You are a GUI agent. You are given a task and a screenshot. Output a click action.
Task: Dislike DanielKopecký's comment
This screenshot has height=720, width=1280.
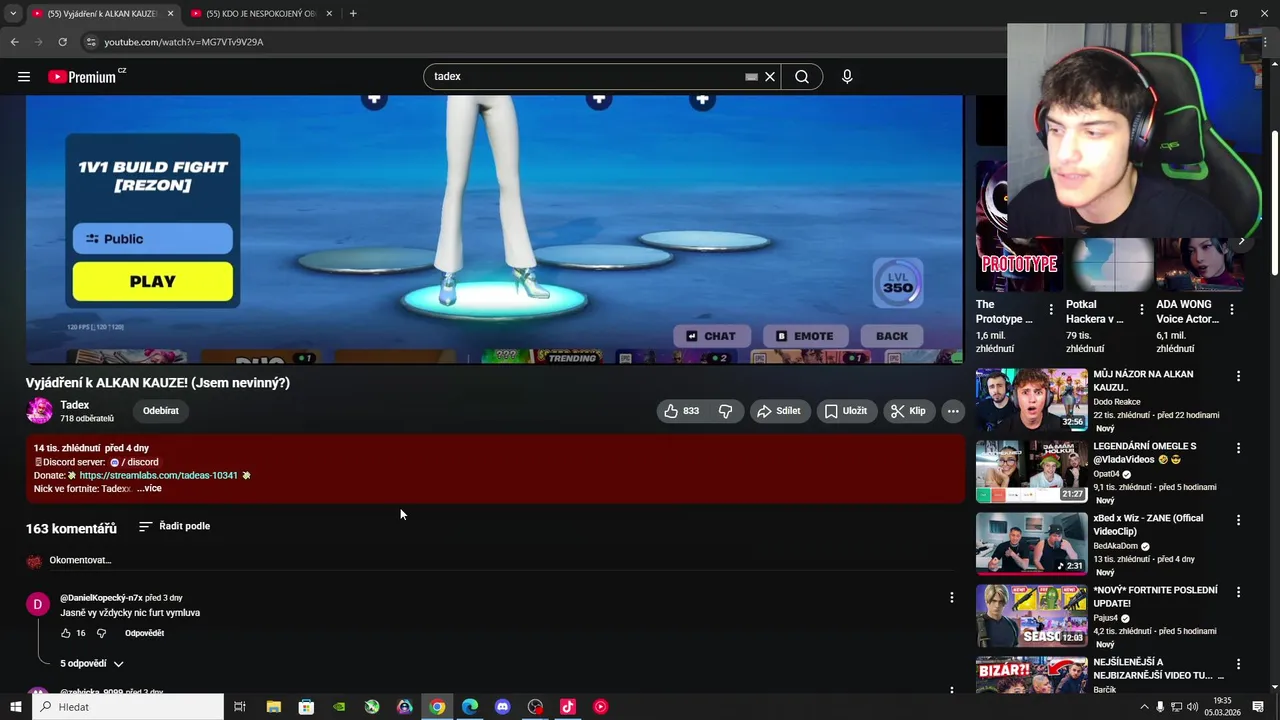click(x=101, y=633)
